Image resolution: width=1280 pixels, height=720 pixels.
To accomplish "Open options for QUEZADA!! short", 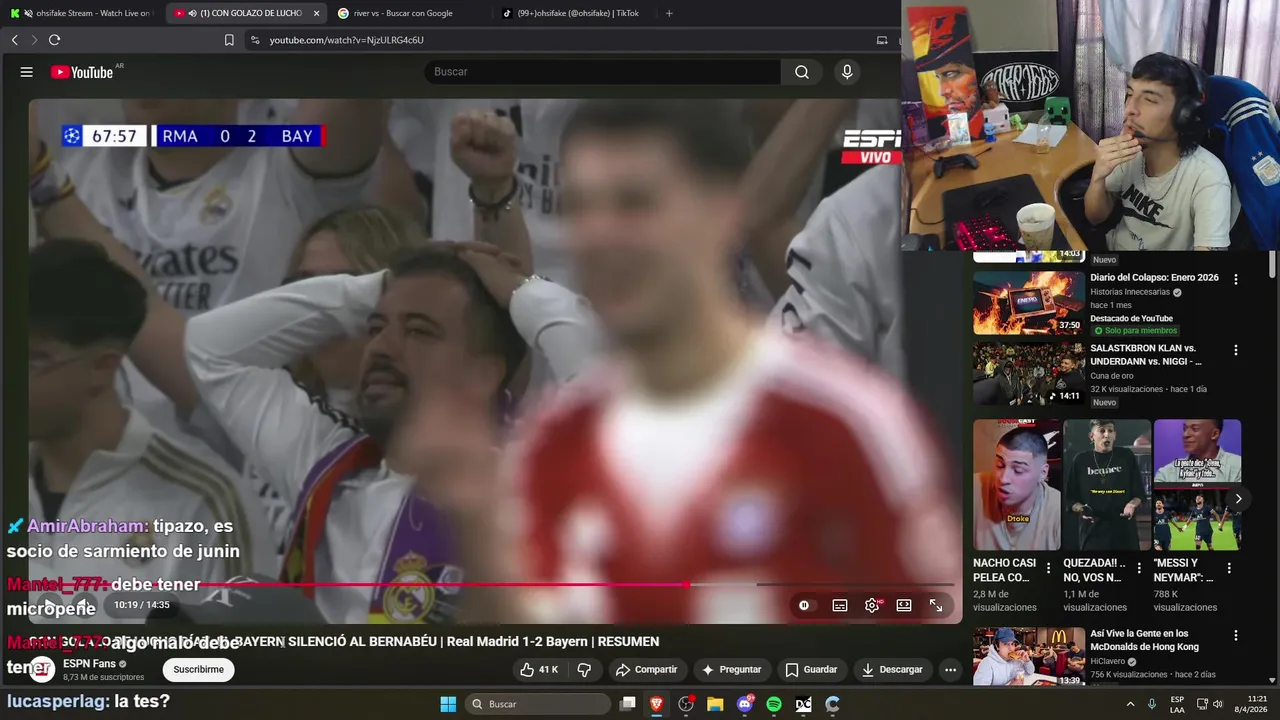I will [1139, 568].
